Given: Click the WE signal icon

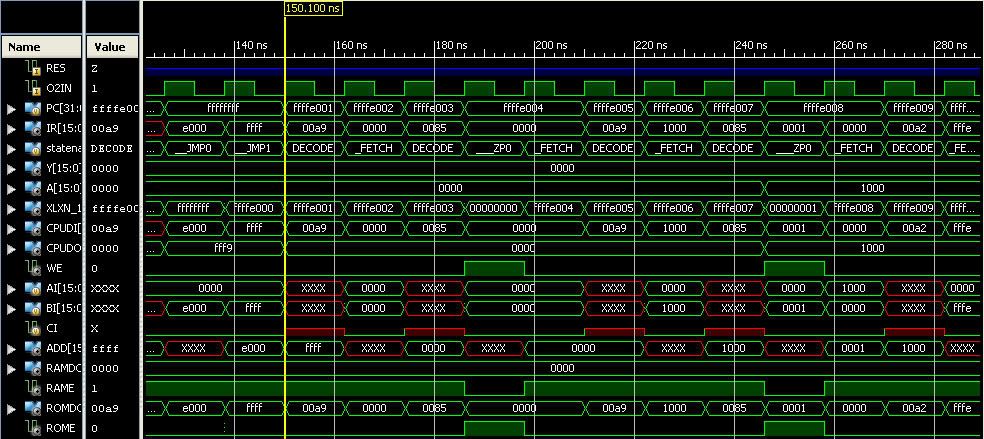Looking at the screenshot, I should 31,268.
